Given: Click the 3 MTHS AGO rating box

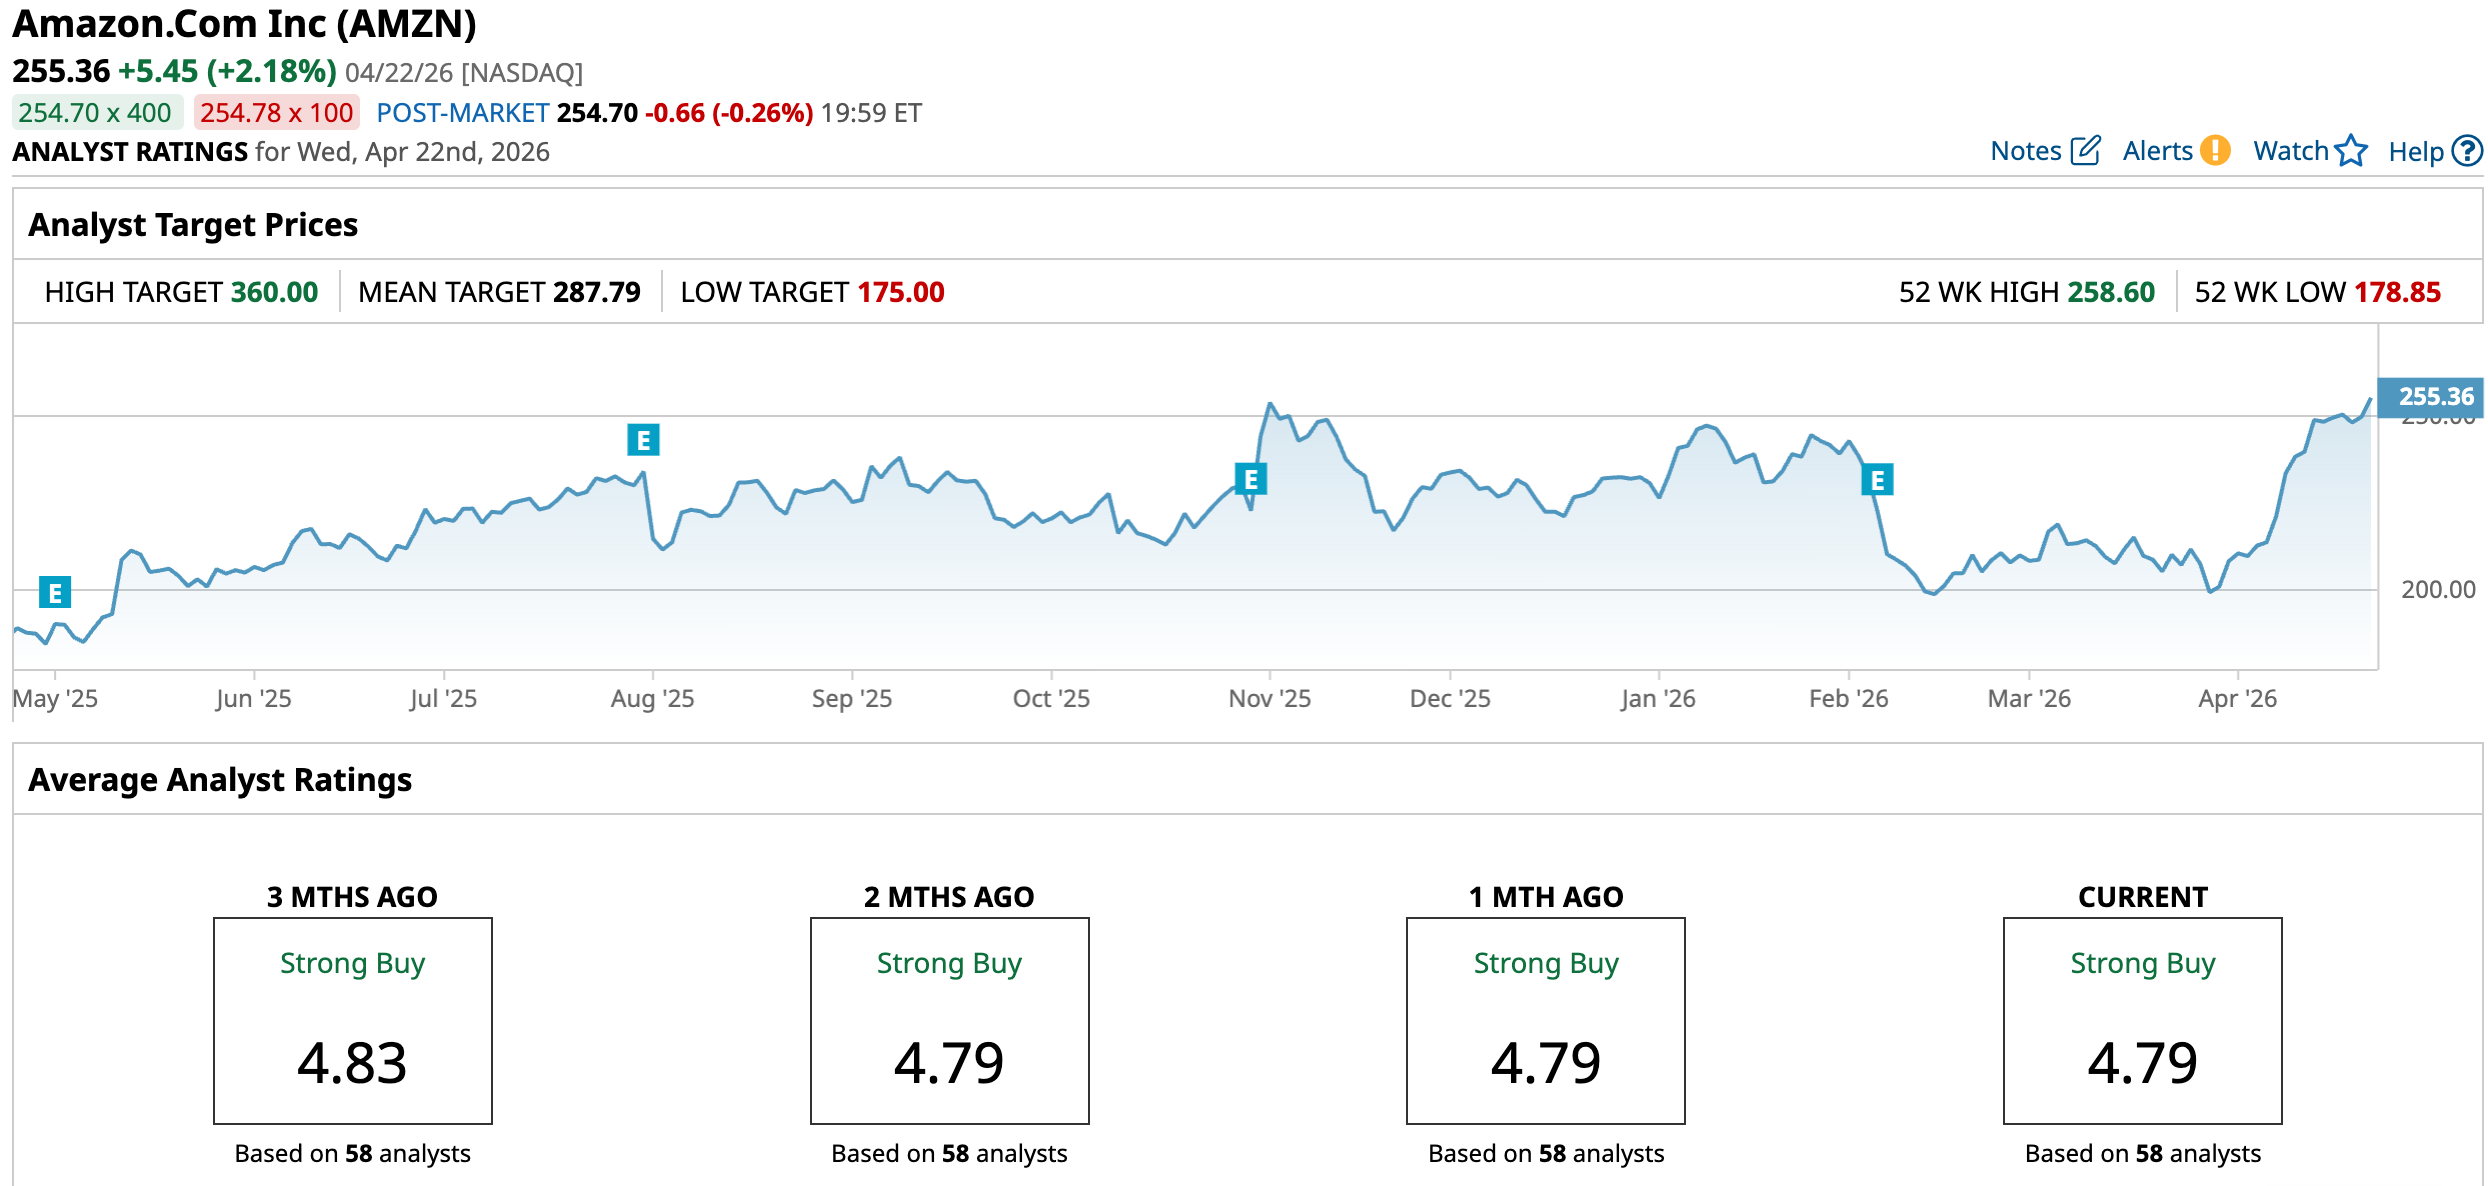Looking at the screenshot, I should pyautogui.click(x=352, y=1020).
